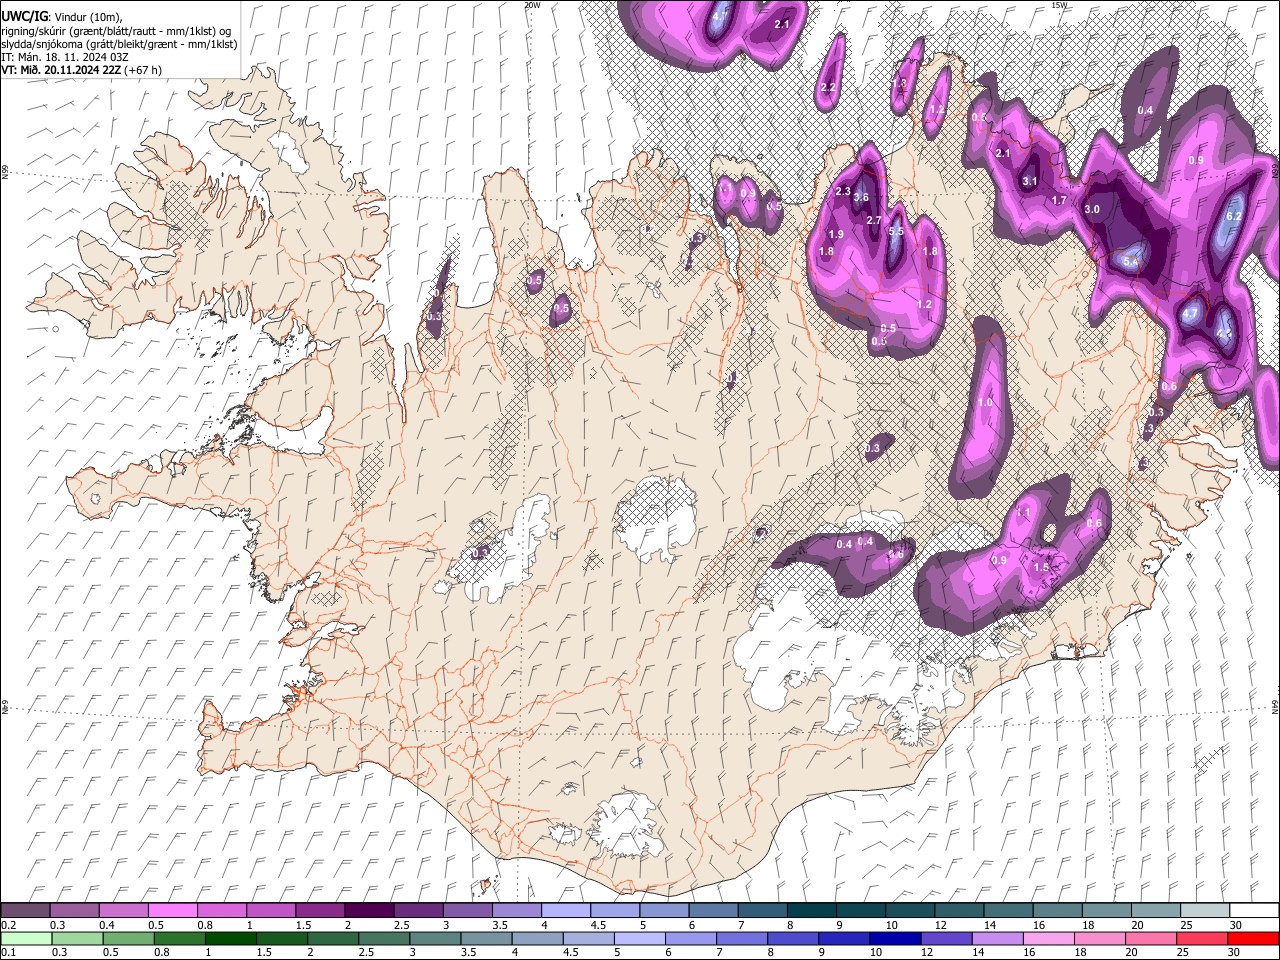Select the bright pink snow swatch above 0.5
This screenshot has height=960, width=1280.
[x=172, y=911]
